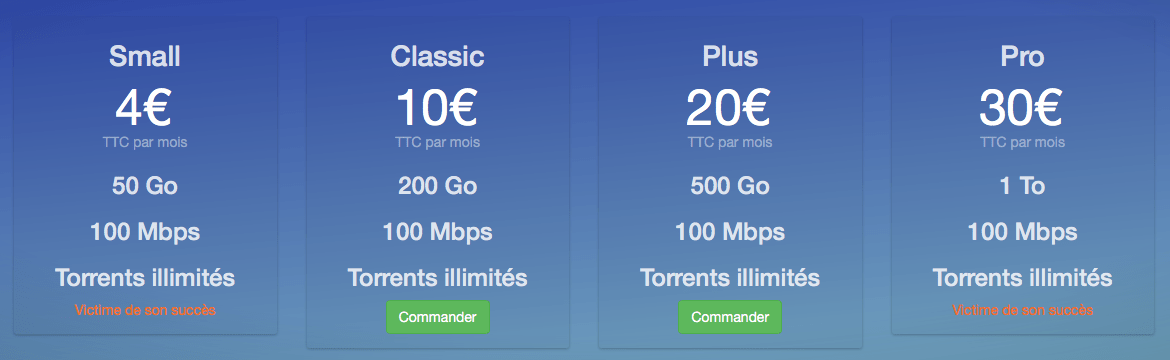Image resolution: width=1170 pixels, height=360 pixels.
Task: Select the Small plan title
Action: 145,56
